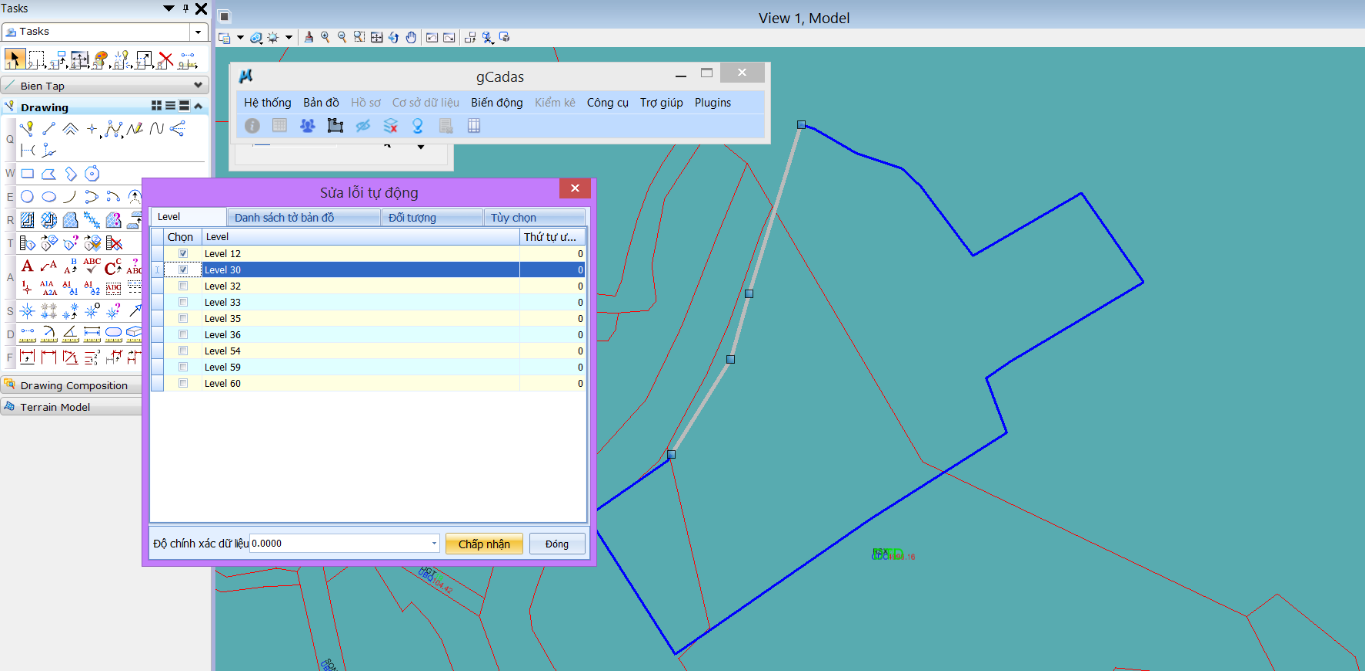Enable the Level 60 checkbox
The image size is (1365, 671).
click(182, 384)
